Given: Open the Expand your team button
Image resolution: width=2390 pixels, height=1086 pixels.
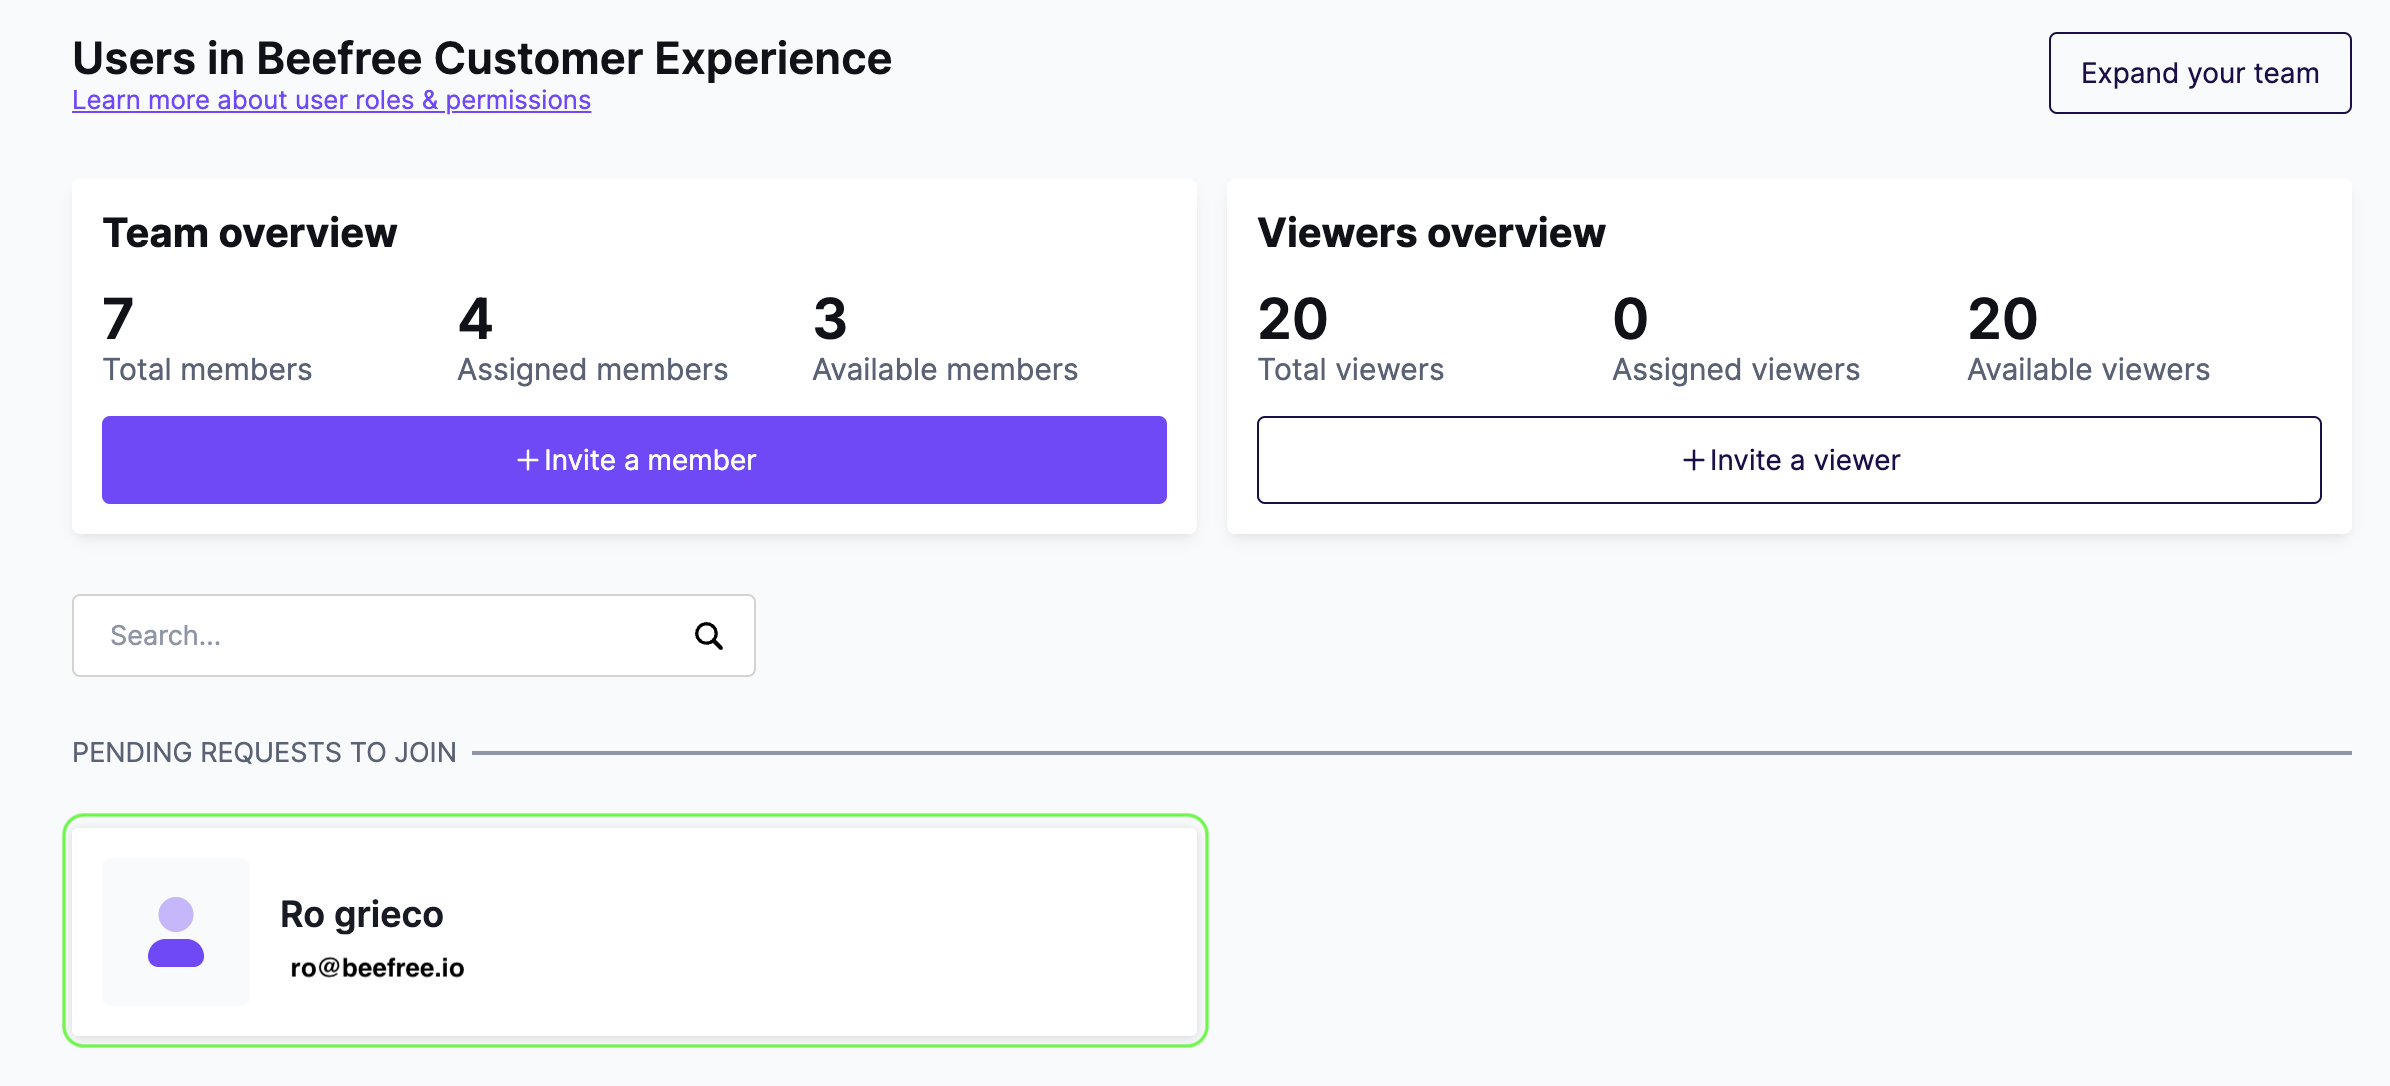Looking at the screenshot, I should tap(2200, 73).
